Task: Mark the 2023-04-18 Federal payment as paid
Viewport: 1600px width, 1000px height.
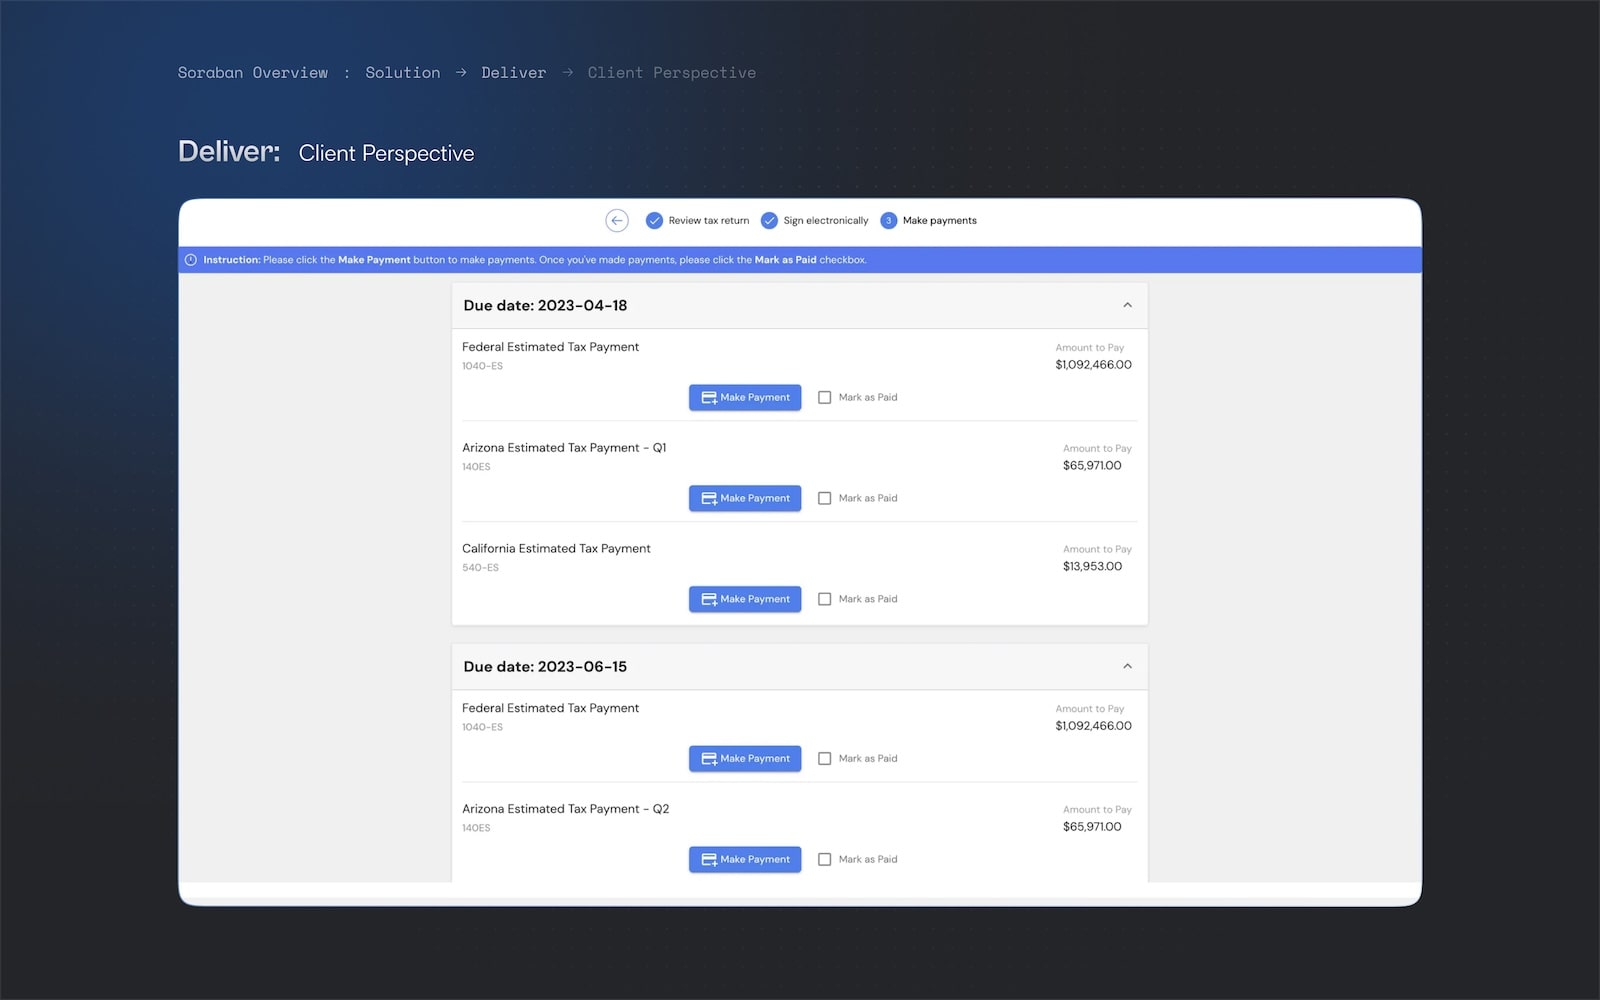Action: point(825,397)
